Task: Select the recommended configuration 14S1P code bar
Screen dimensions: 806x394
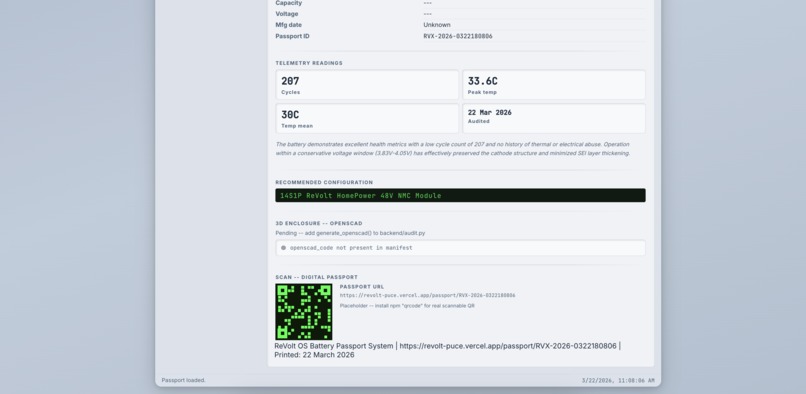Action: [460, 195]
